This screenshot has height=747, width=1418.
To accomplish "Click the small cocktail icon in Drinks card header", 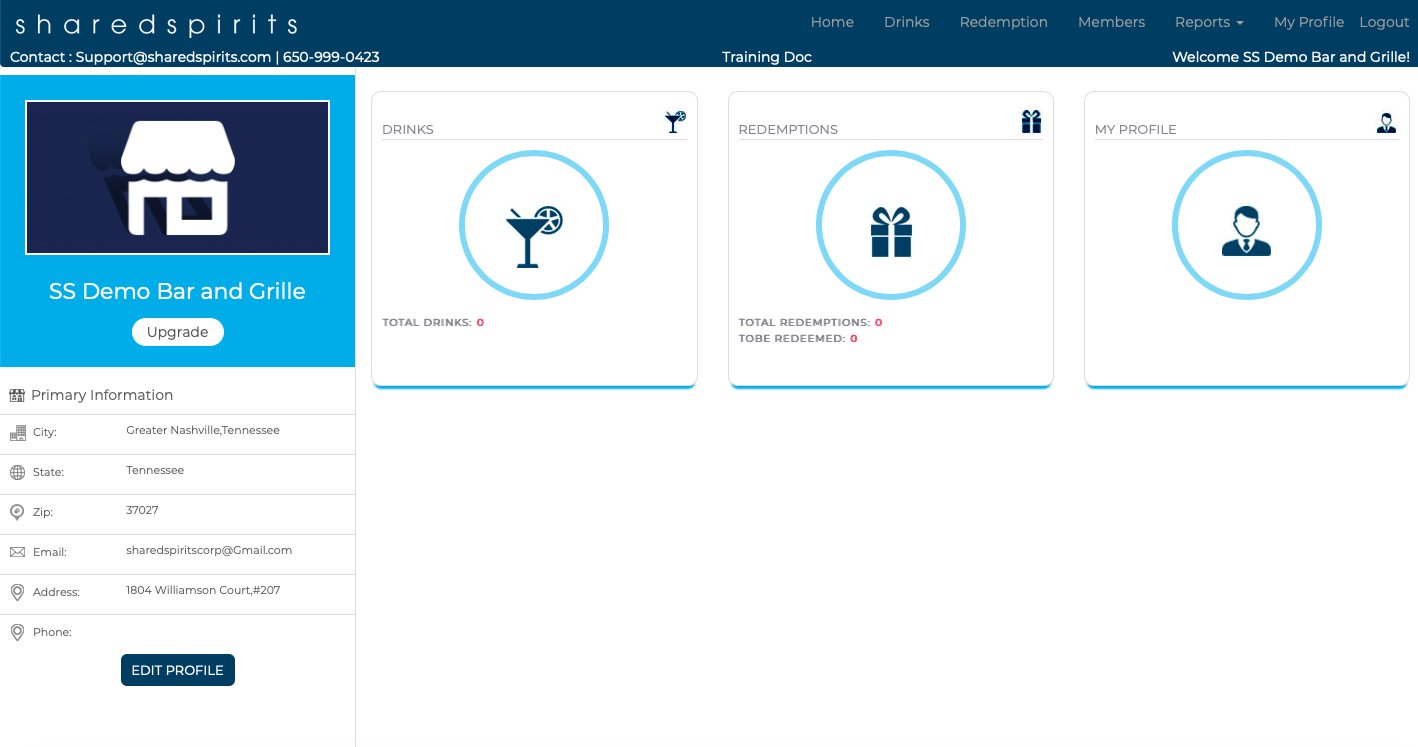I will [x=676, y=122].
